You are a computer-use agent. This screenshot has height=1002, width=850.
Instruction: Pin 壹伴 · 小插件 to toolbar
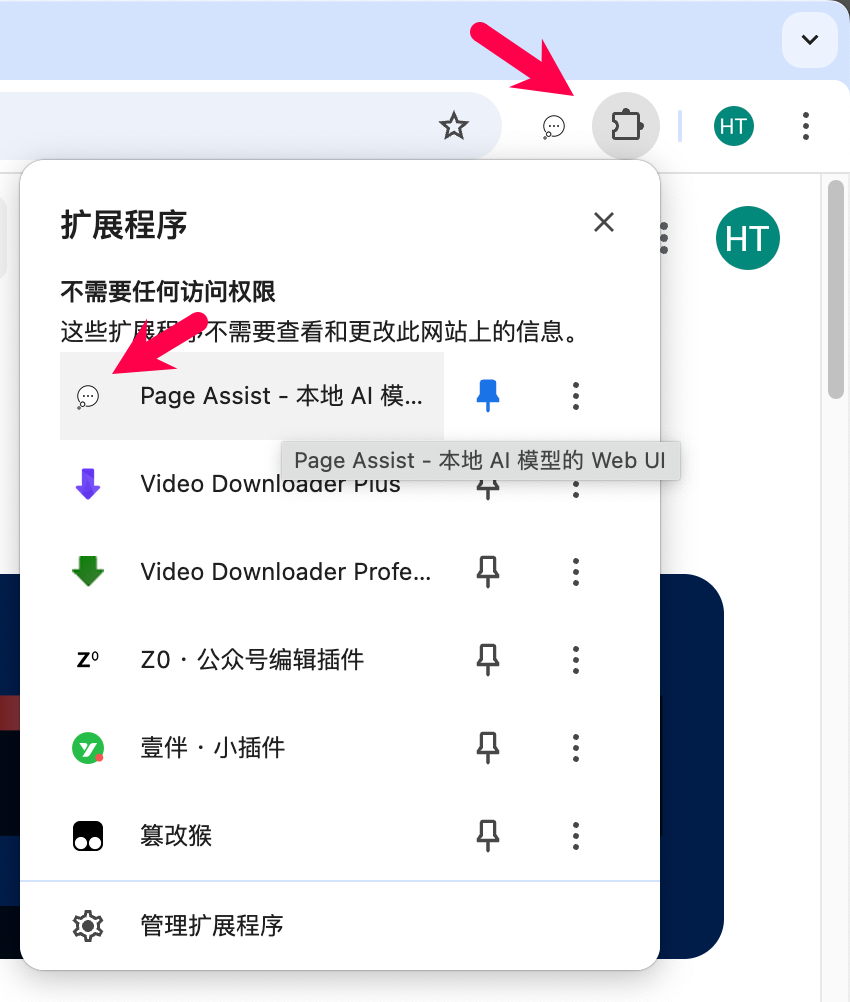coord(488,748)
